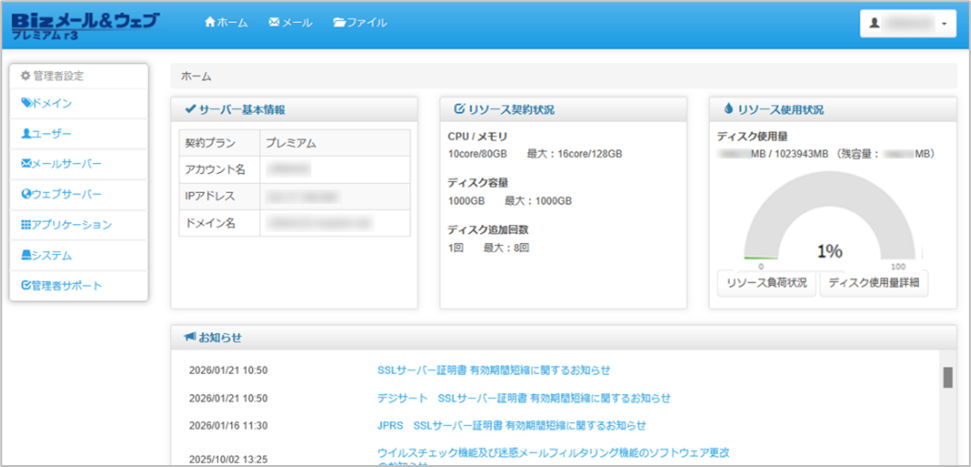The image size is (971, 467).
Task: Click the envelope icon beside メール in top bar
Action: click(274, 22)
